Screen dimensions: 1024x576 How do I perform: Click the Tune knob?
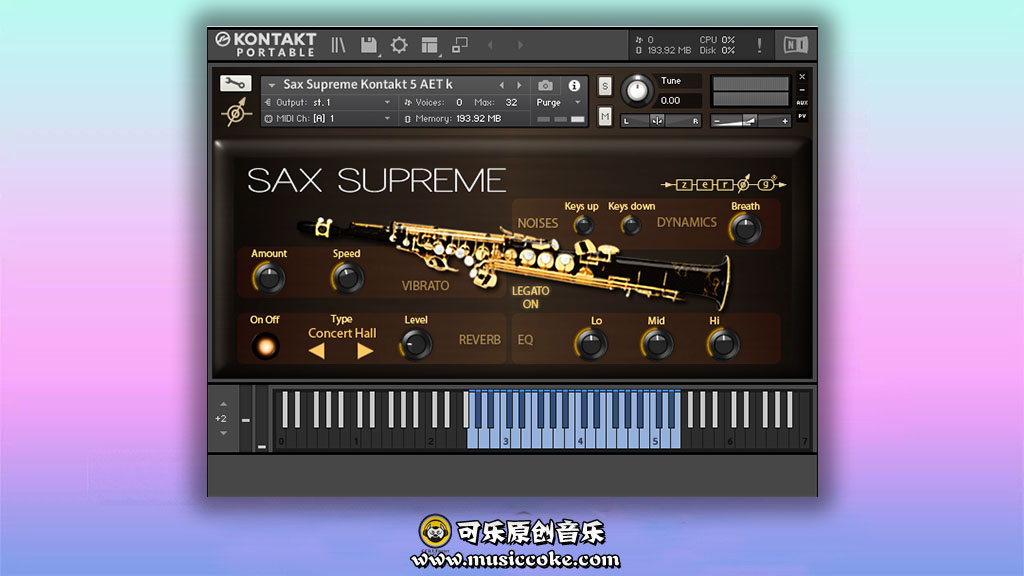coord(637,91)
